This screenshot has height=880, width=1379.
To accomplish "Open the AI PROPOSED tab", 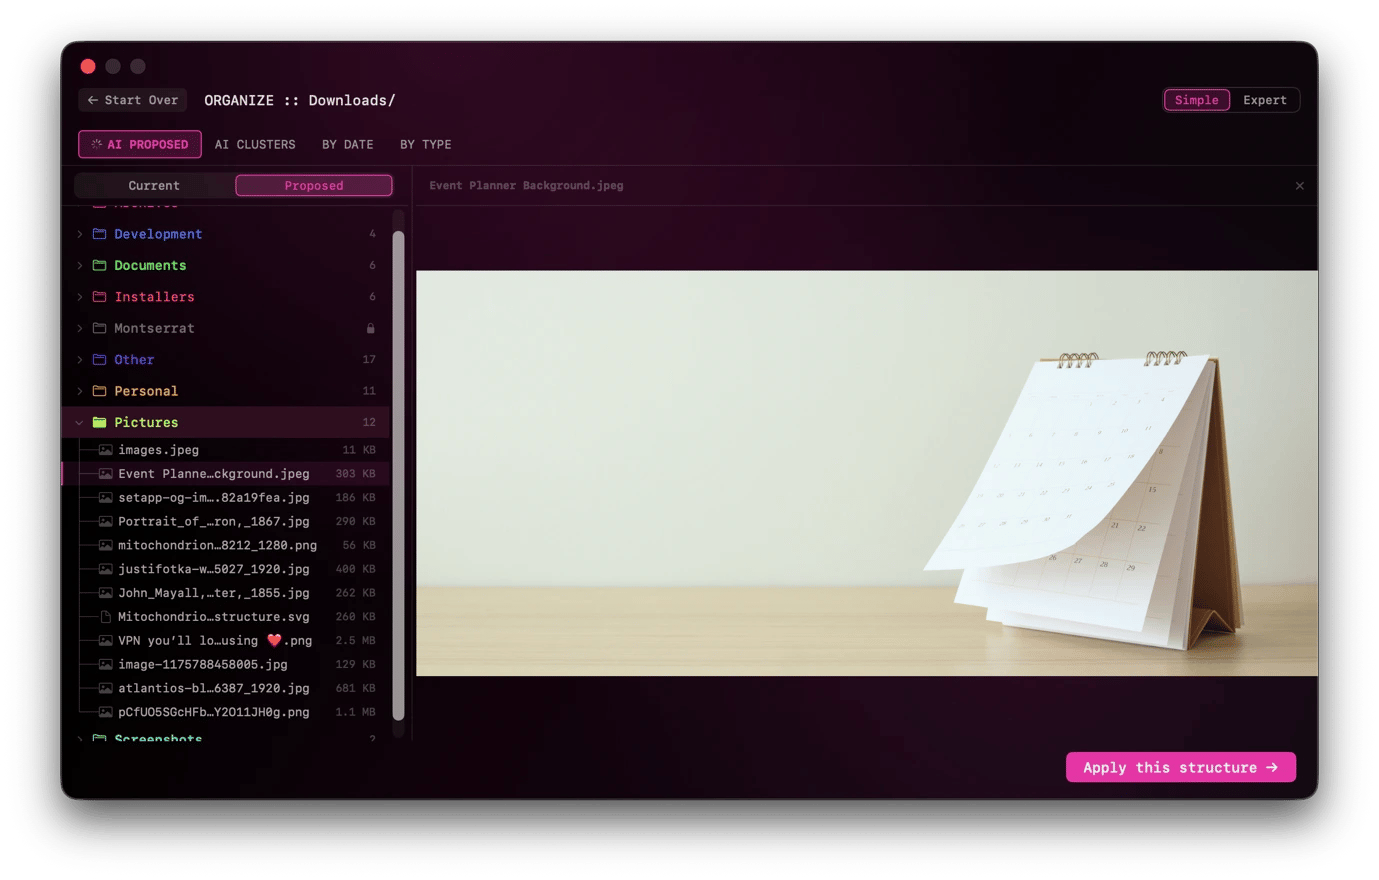I will tap(140, 144).
